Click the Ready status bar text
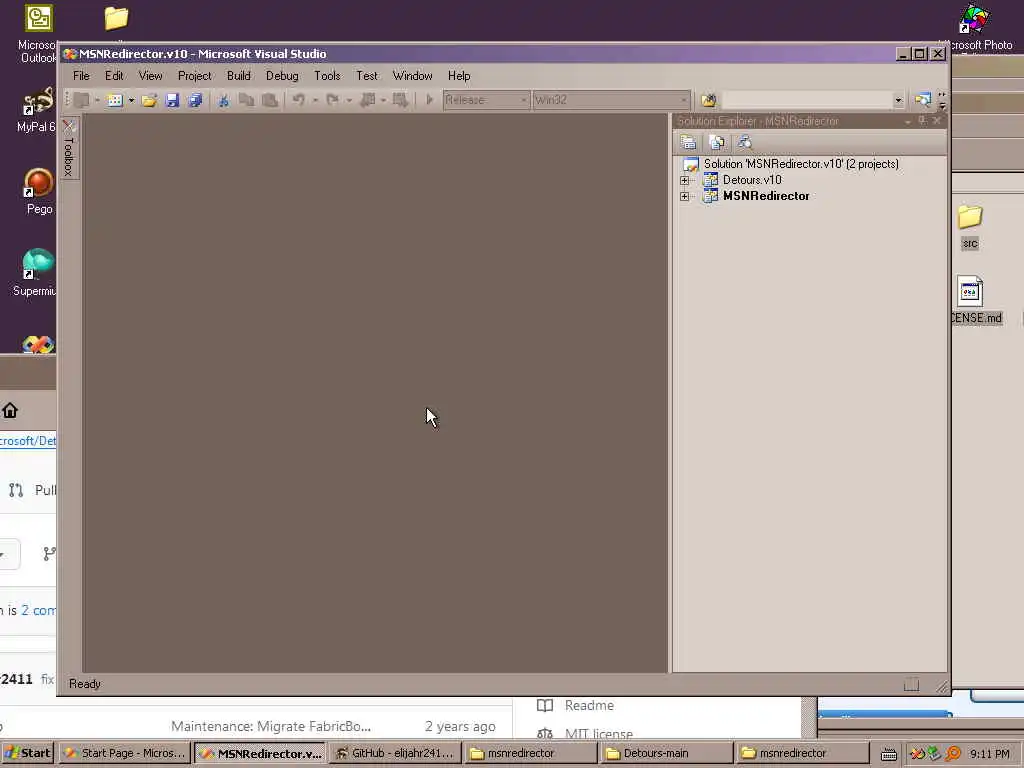The width and height of the screenshot is (1024, 768). pyautogui.click(x=85, y=684)
